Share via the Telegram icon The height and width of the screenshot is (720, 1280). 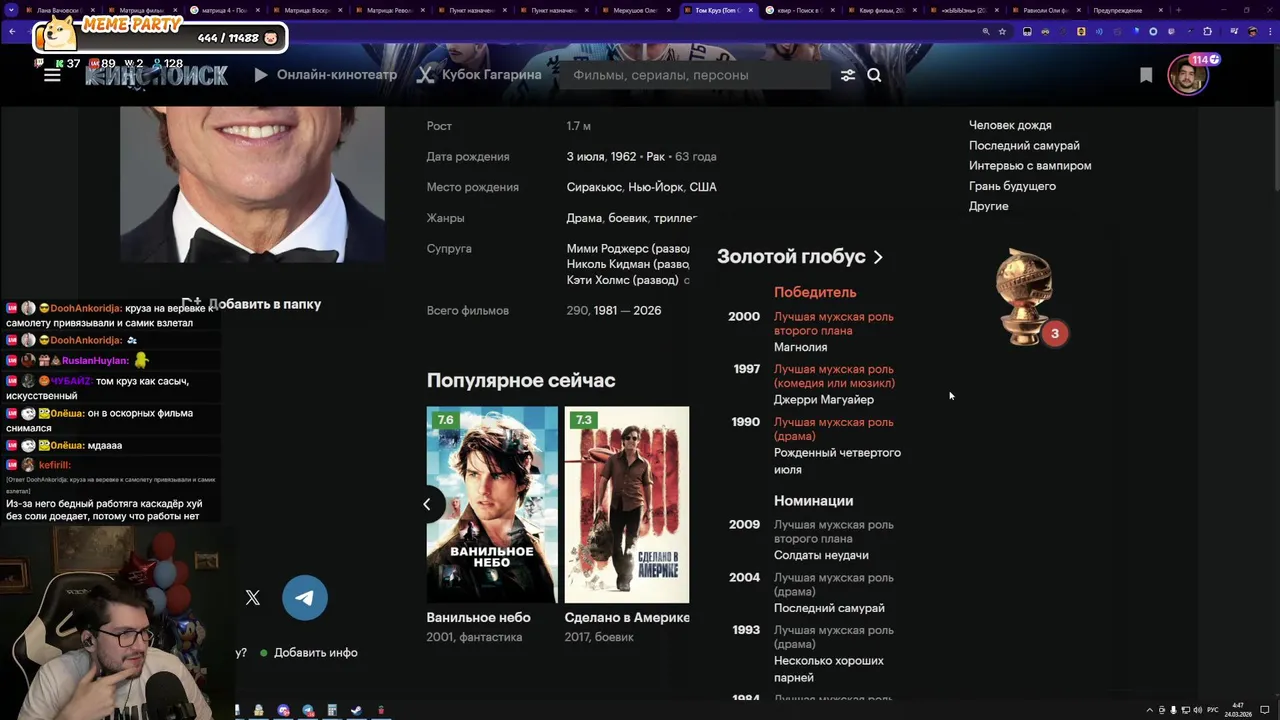305,598
